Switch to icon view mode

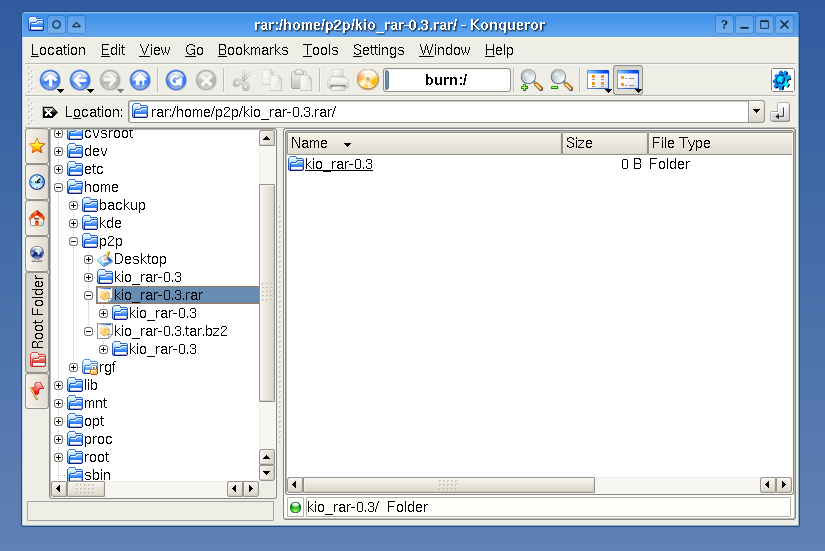[x=598, y=81]
